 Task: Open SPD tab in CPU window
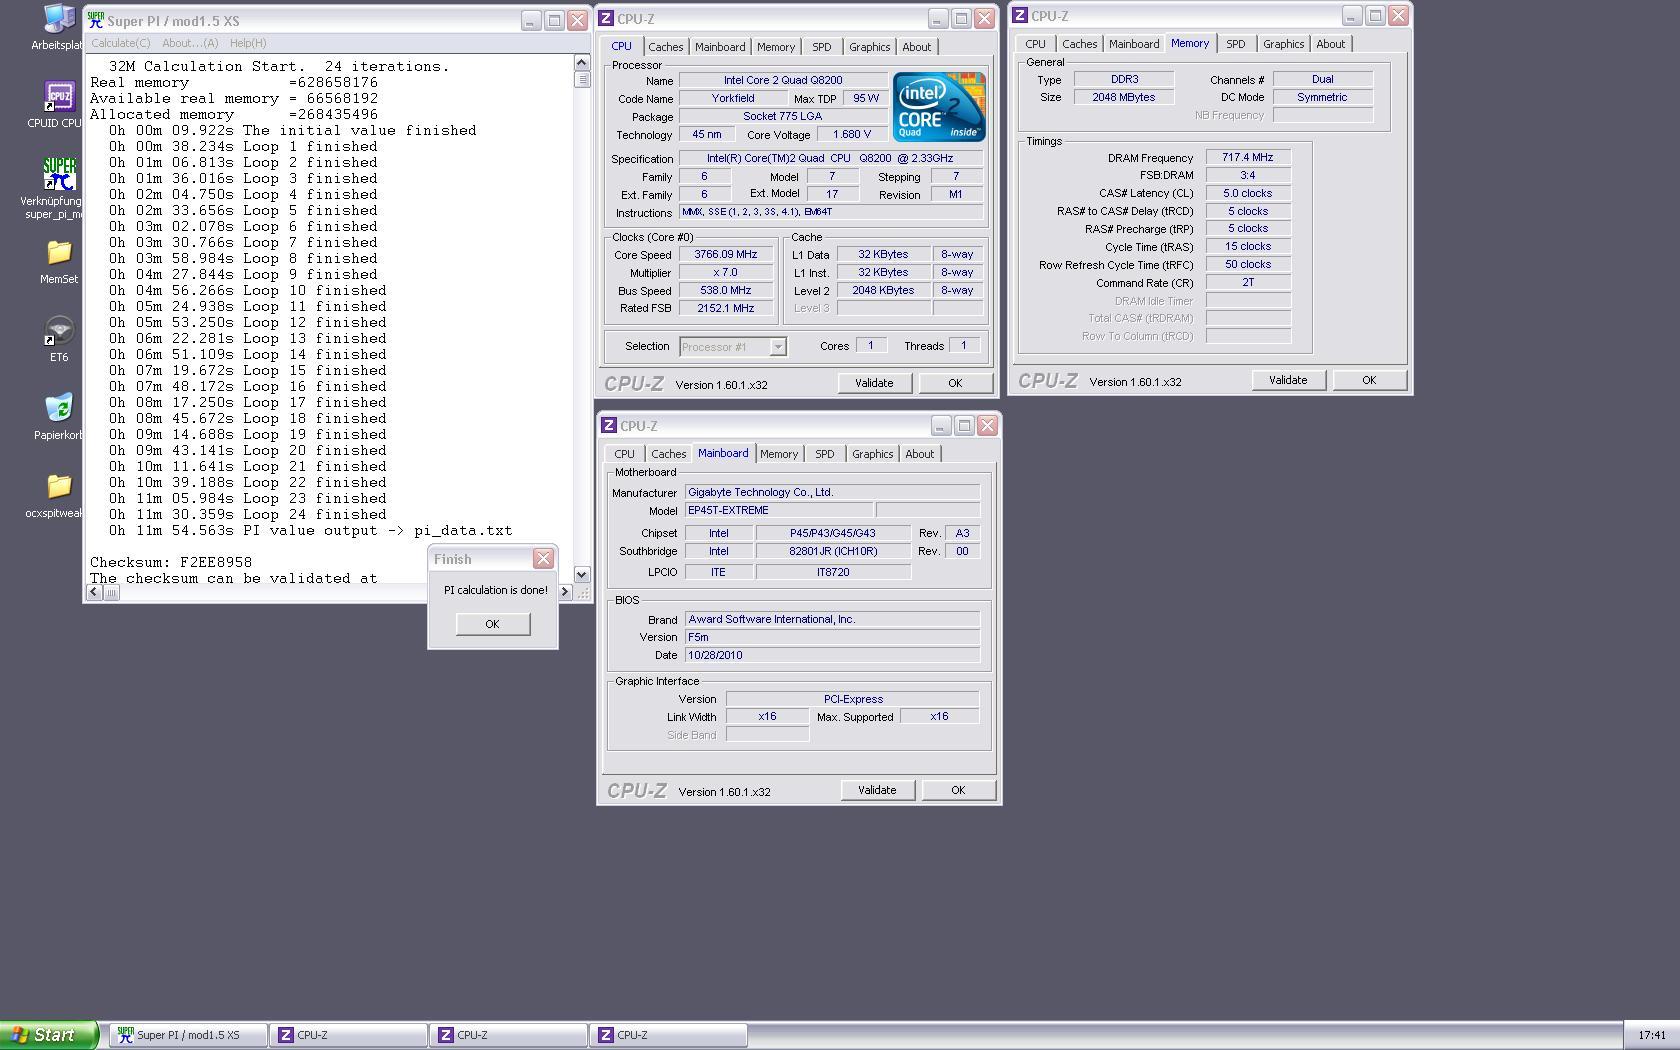point(821,47)
